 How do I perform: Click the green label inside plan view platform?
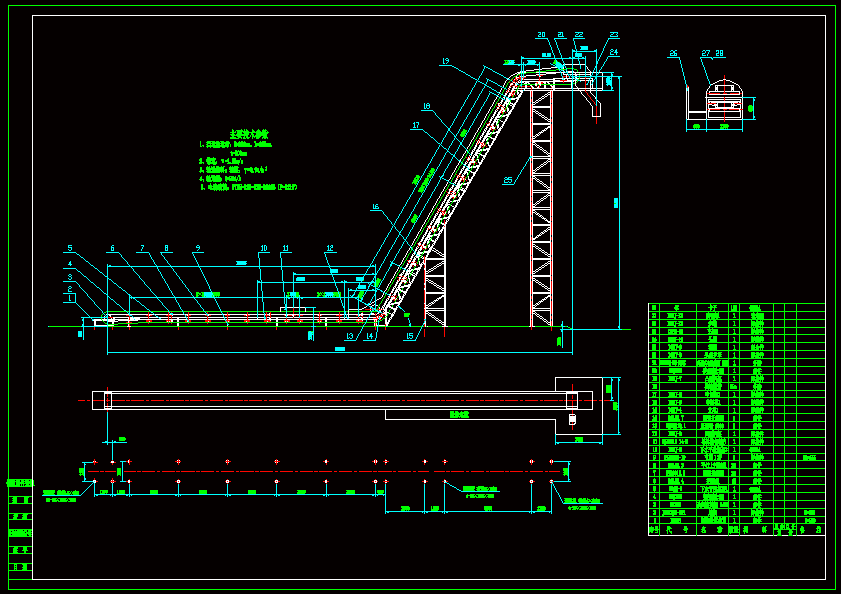point(459,415)
